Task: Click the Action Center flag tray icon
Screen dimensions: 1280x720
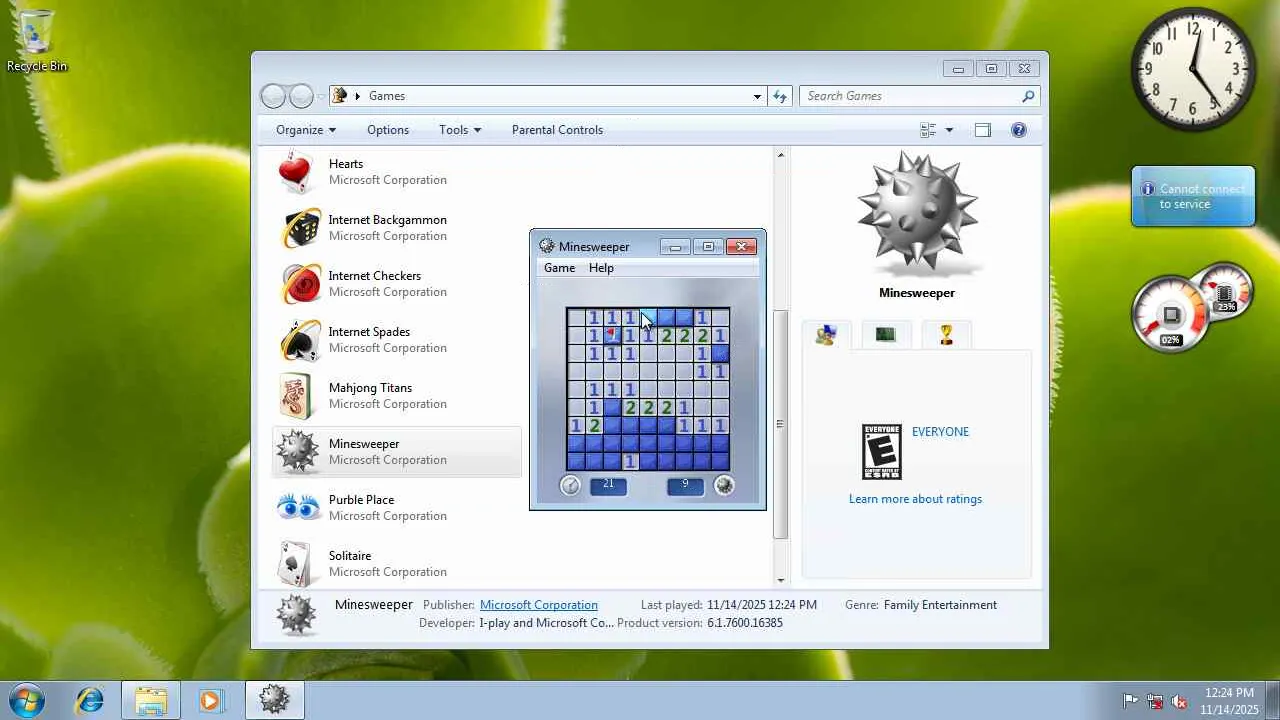Action: click(x=1131, y=701)
